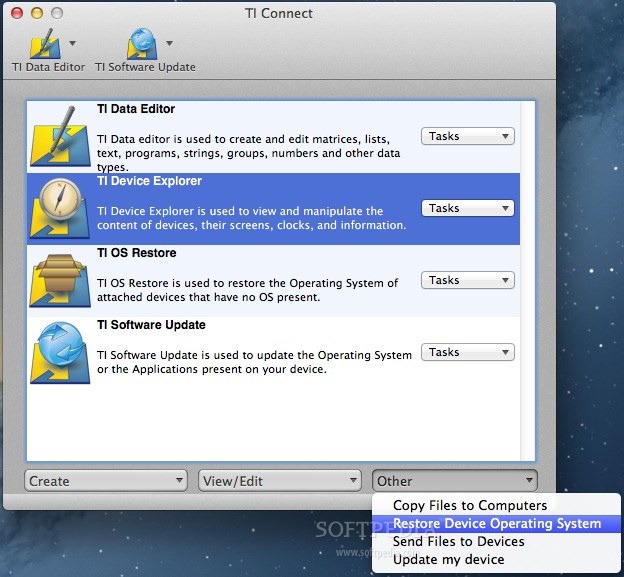Collapse the Other dropdown
The height and width of the screenshot is (577, 624).
[454, 481]
